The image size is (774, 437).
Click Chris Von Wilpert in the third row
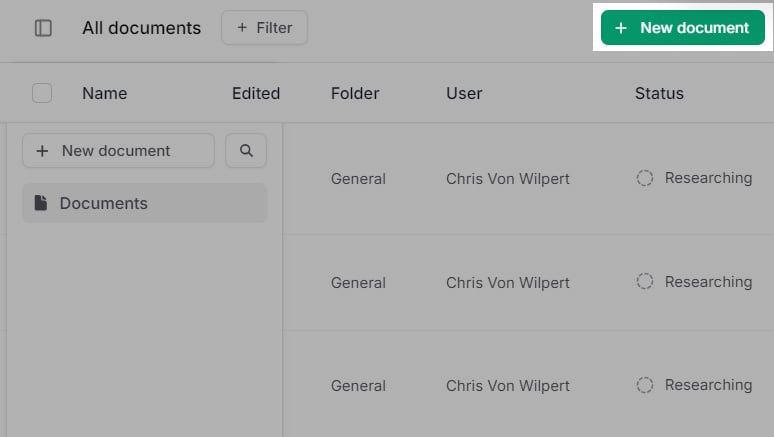click(508, 385)
